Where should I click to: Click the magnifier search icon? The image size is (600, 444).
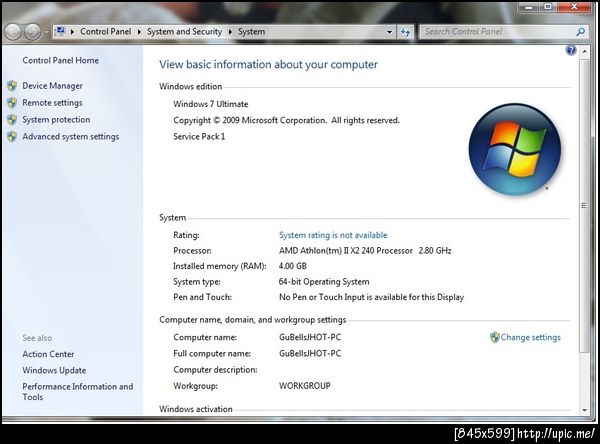[580, 32]
